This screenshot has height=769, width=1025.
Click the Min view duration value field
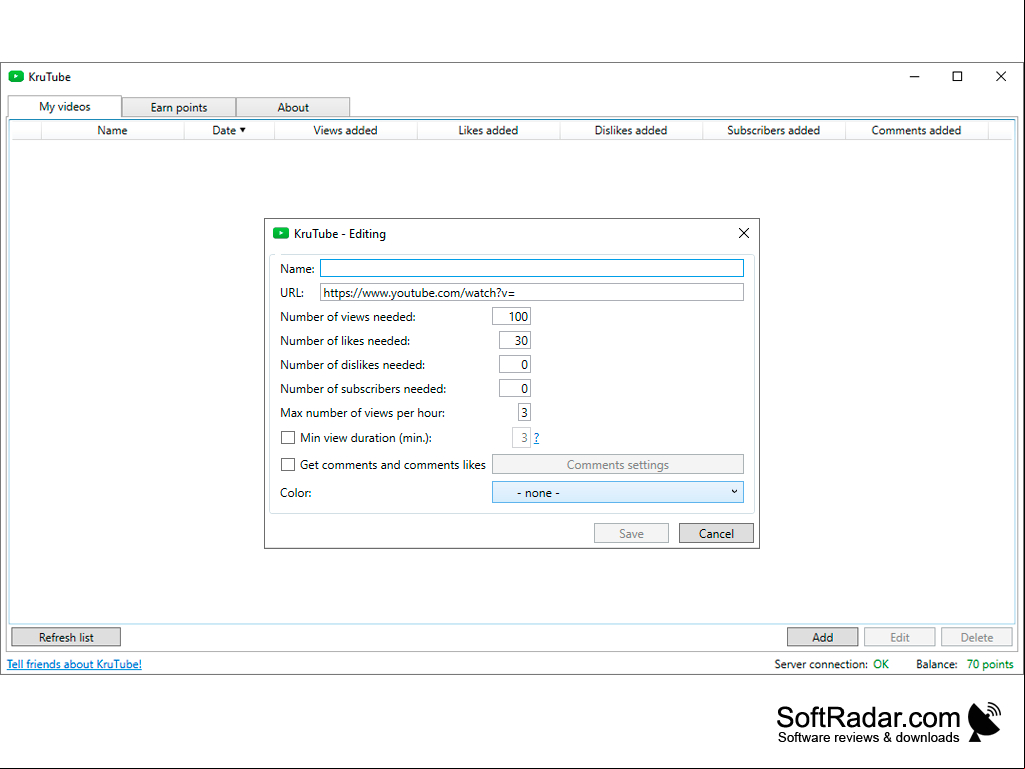tap(521, 437)
